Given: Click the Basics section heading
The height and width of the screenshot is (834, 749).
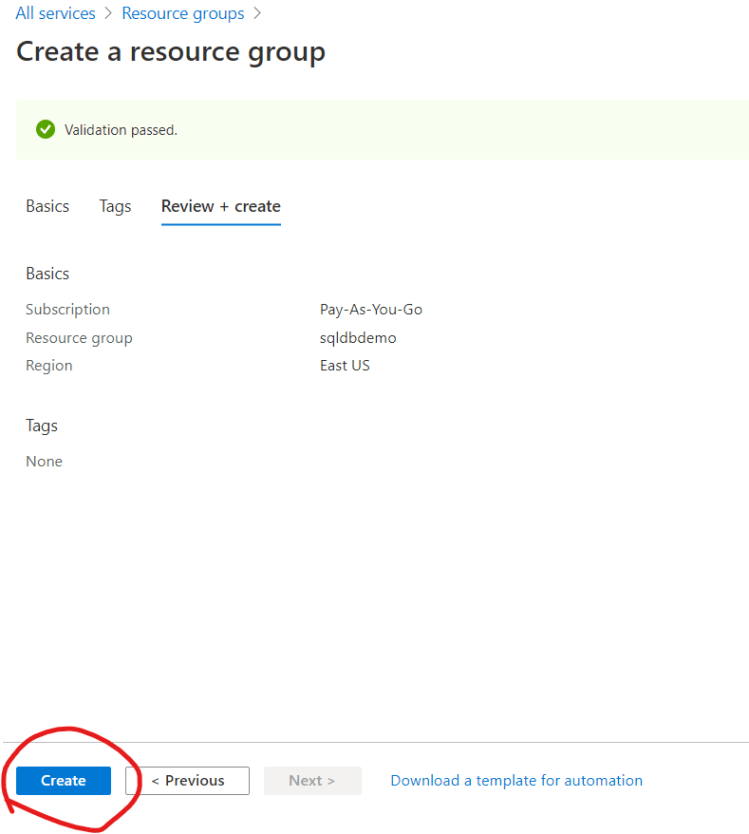Looking at the screenshot, I should point(47,273).
